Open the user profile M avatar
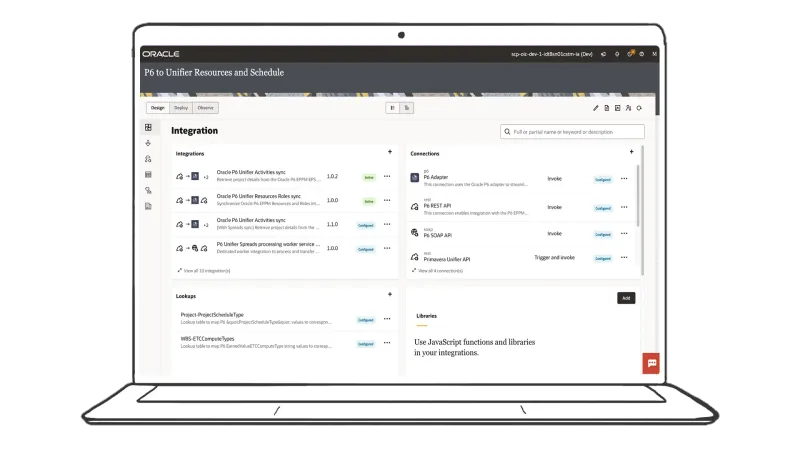Viewport: 800px width, 450px height. coord(654,54)
